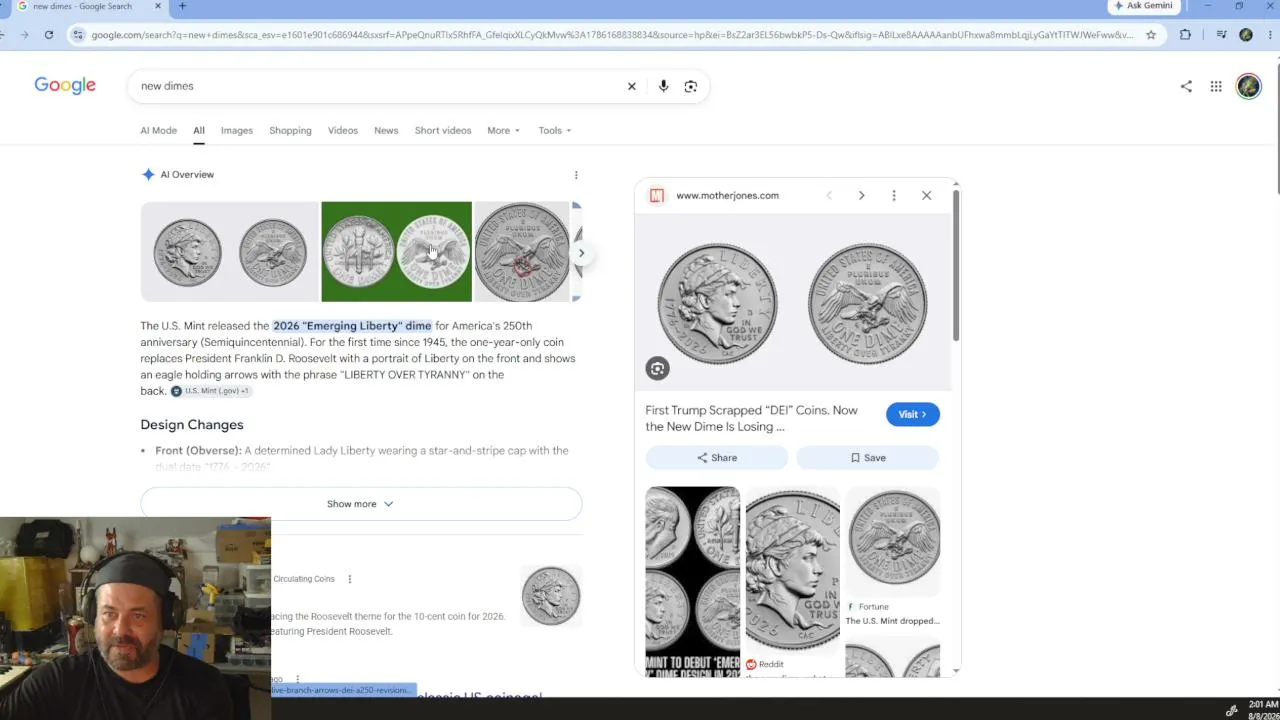This screenshot has width=1280, height=720.
Task: Open the browser Extensions menu
Action: point(1185,34)
